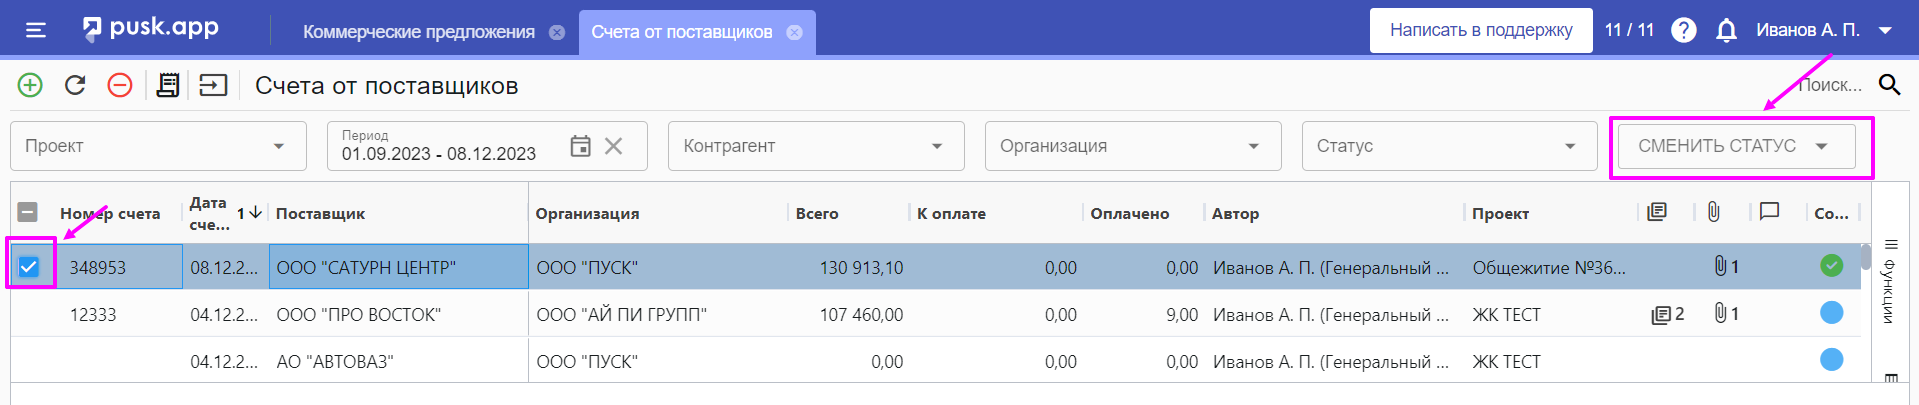Open the hamburger navigation menu
The image size is (1919, 405).
click(36, 30)
